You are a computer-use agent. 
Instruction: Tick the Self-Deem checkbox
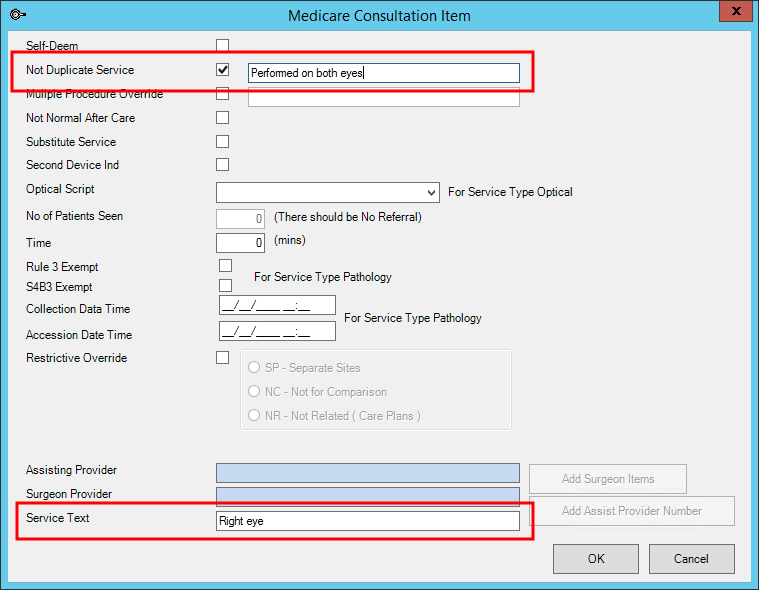tap(223, 45)
